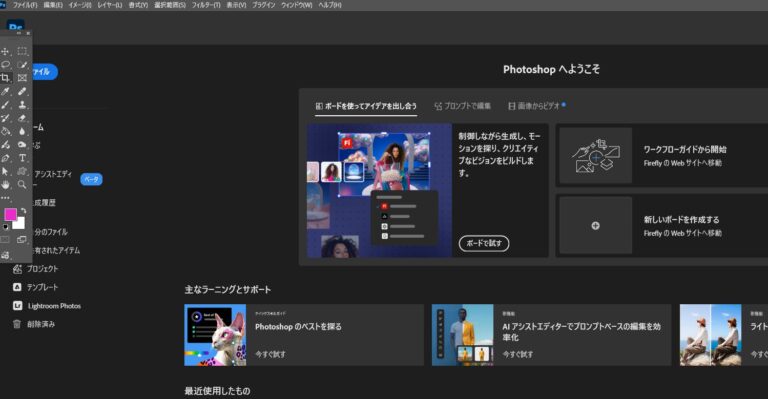Select the Eyedropper tool
The height and width of the screenshot is (399, 768).
[5, 91]
